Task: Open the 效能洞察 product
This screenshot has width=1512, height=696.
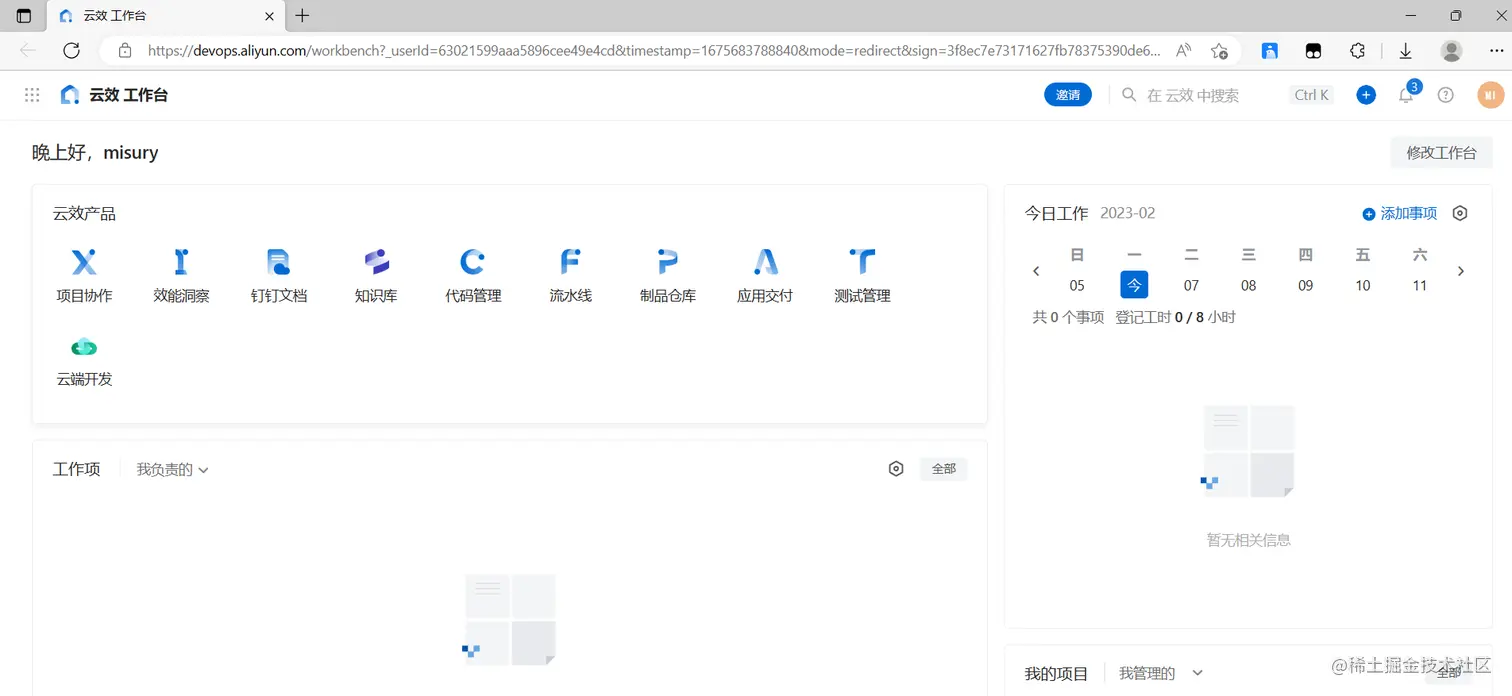Action: (x=181, y=276)
